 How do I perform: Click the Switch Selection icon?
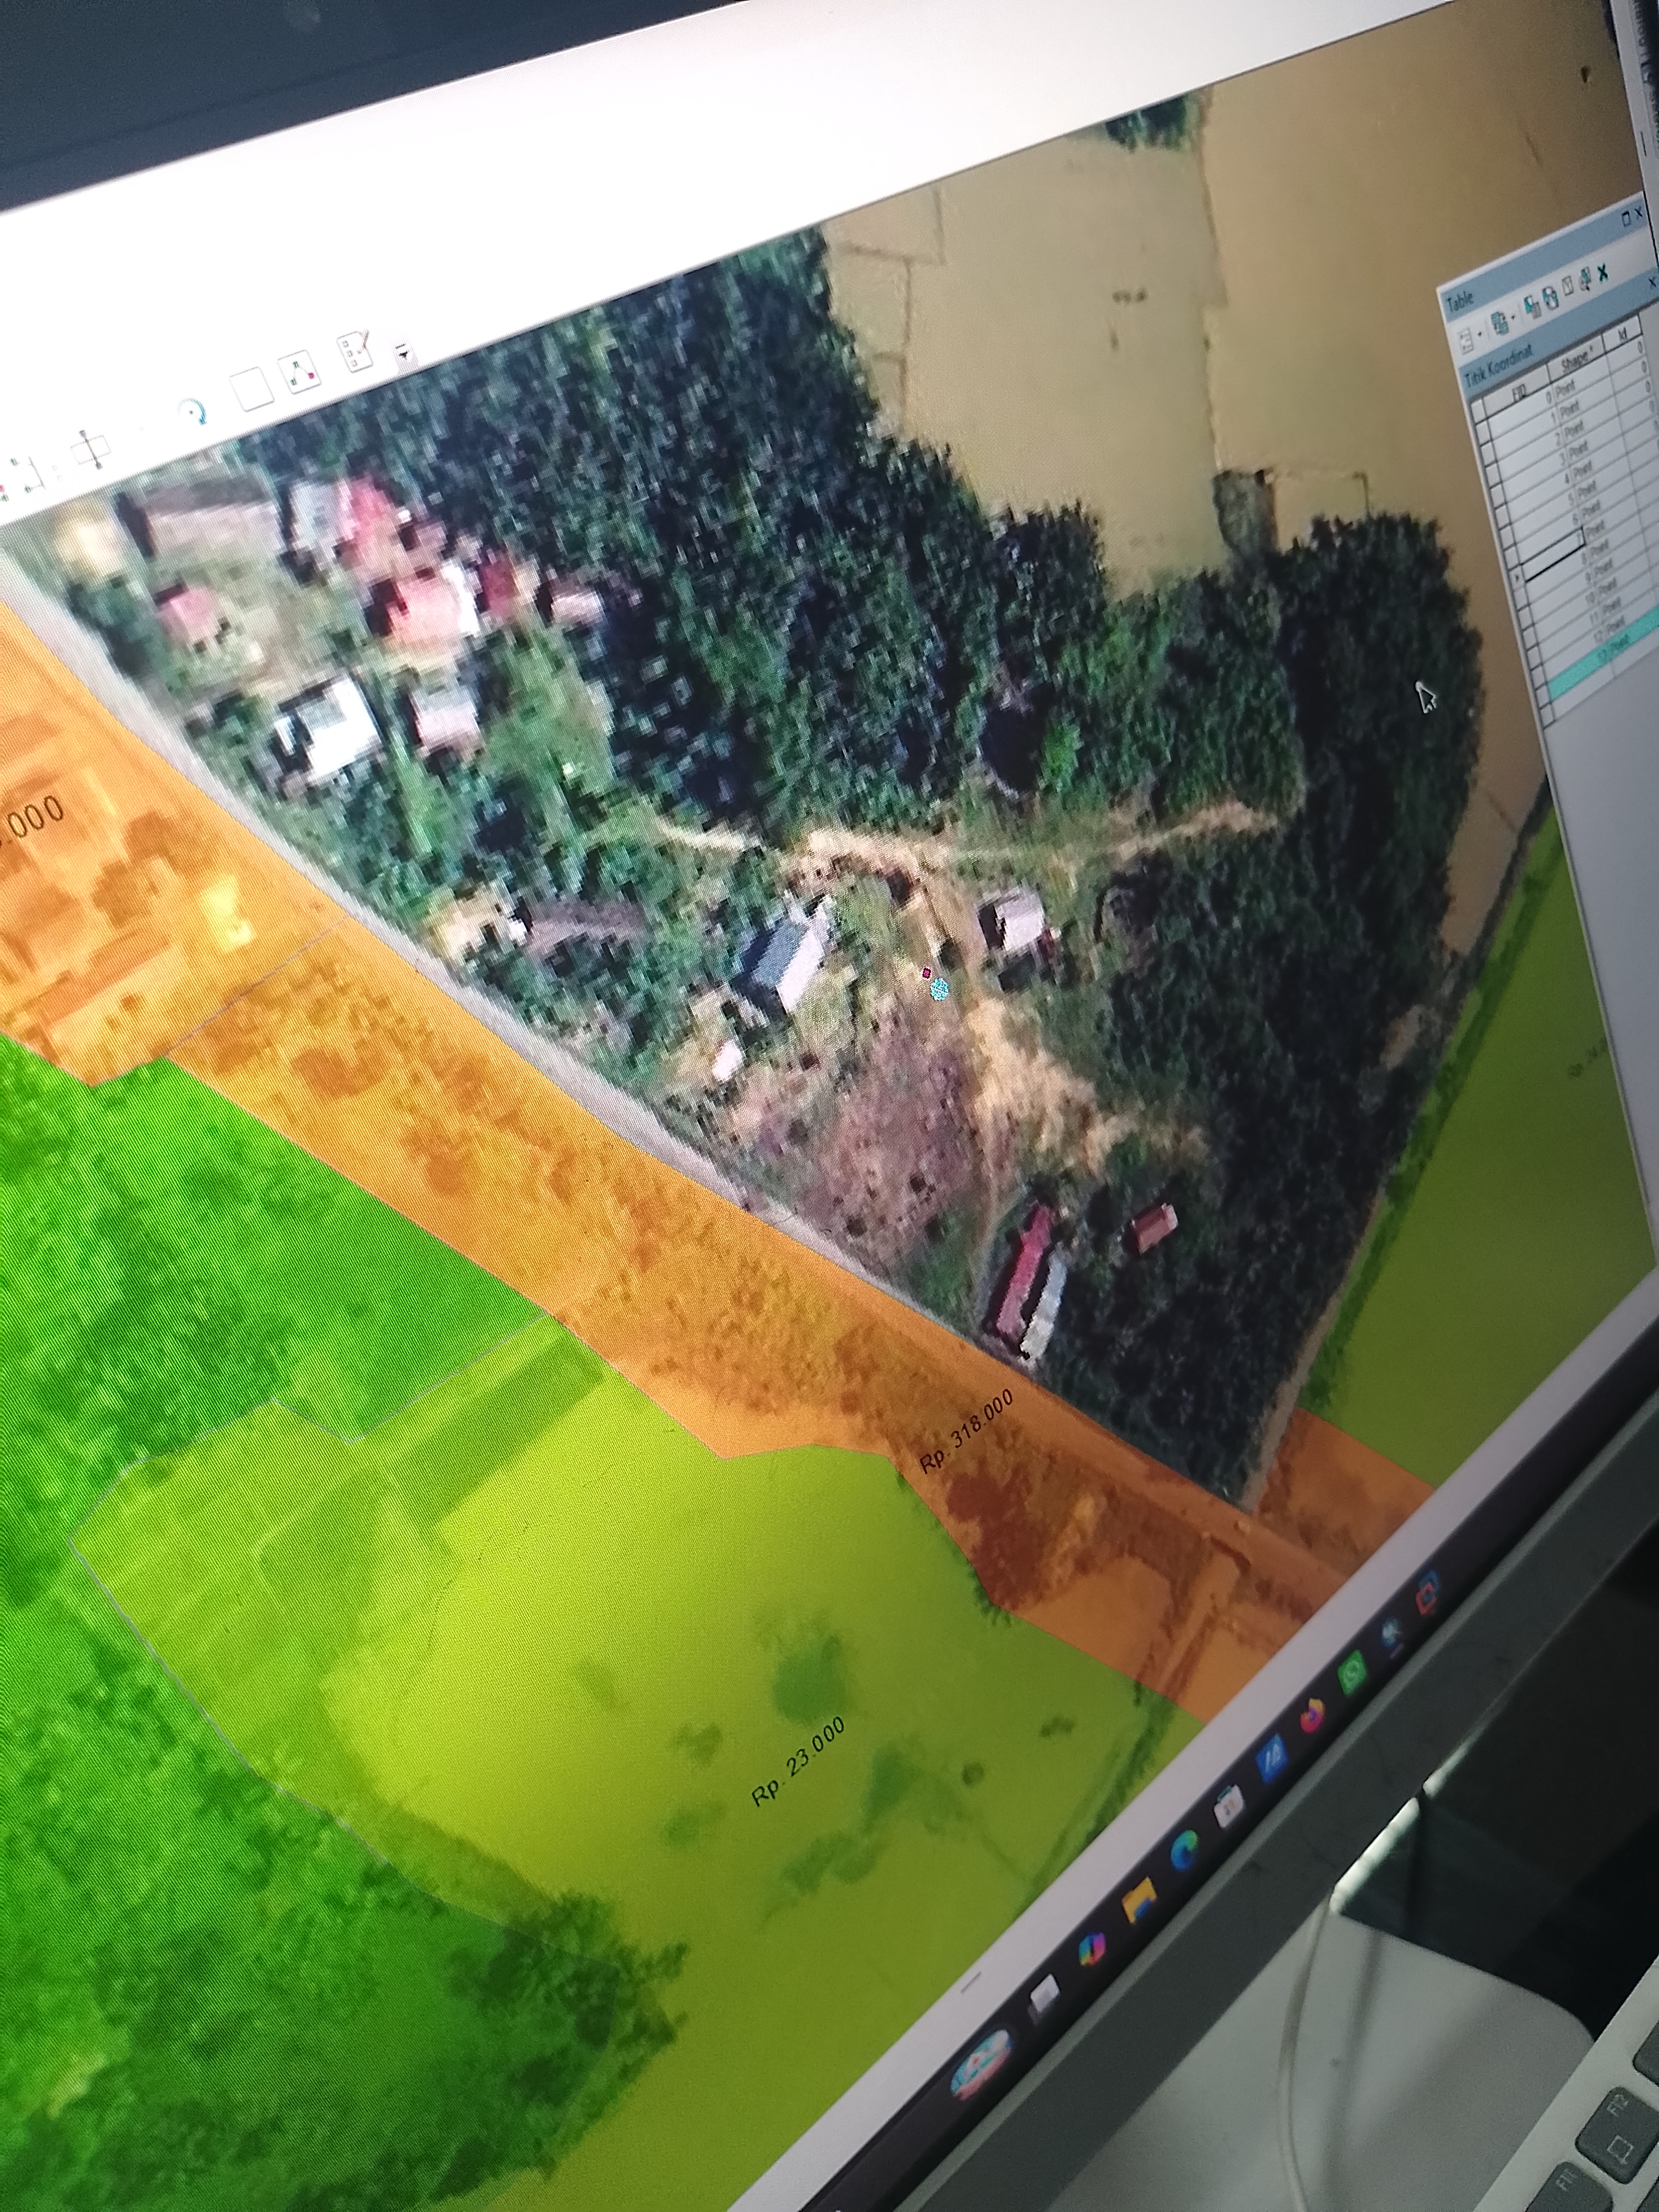coord(1551,297)
